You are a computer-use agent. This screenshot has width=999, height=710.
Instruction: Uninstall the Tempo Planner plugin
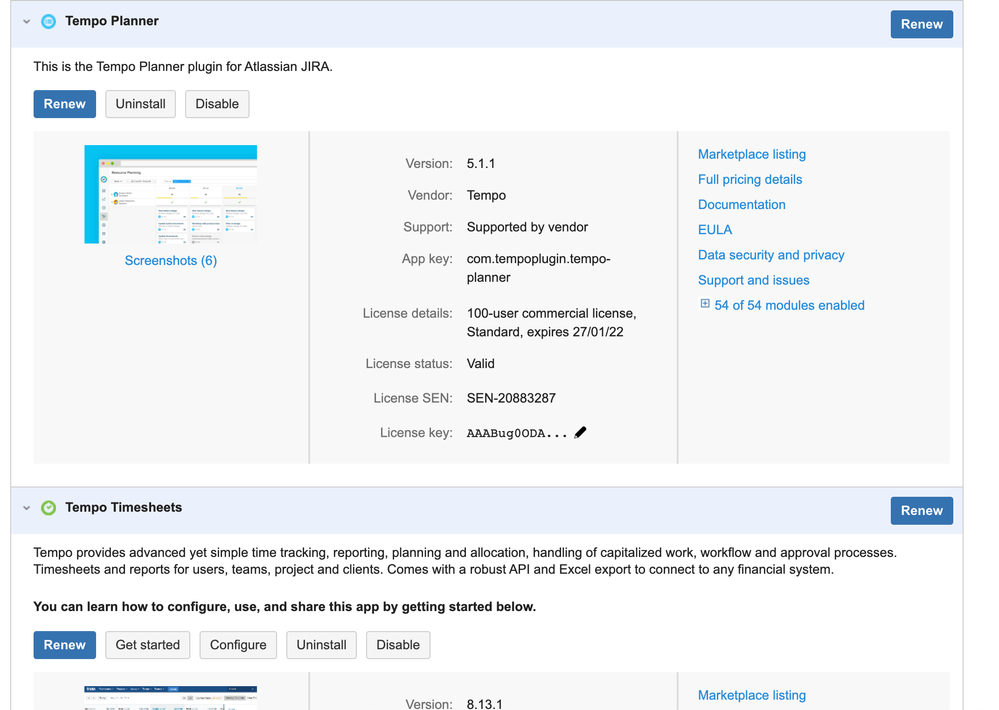click(x=140, y=104)
